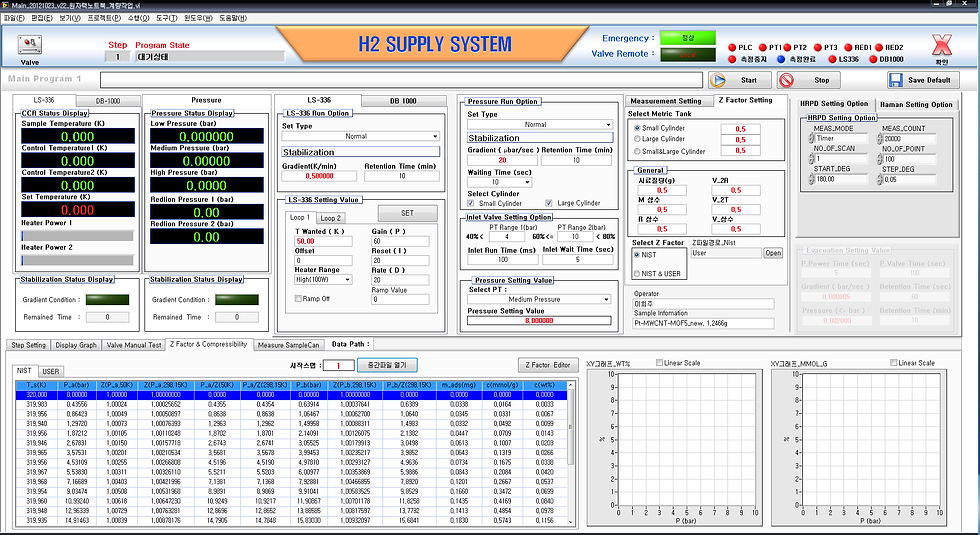Click the DB1000 status LED
Viewport: 980px width, 535px height.
tap(873, 59)
